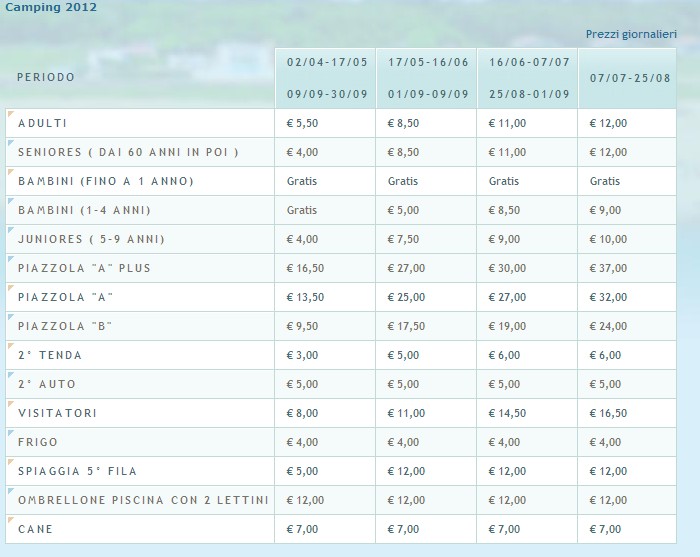This screenshot has height=557, width=700.
Task: Click the JUNIORES (5-9 anni) row label
Action: (x=91, y=239)
